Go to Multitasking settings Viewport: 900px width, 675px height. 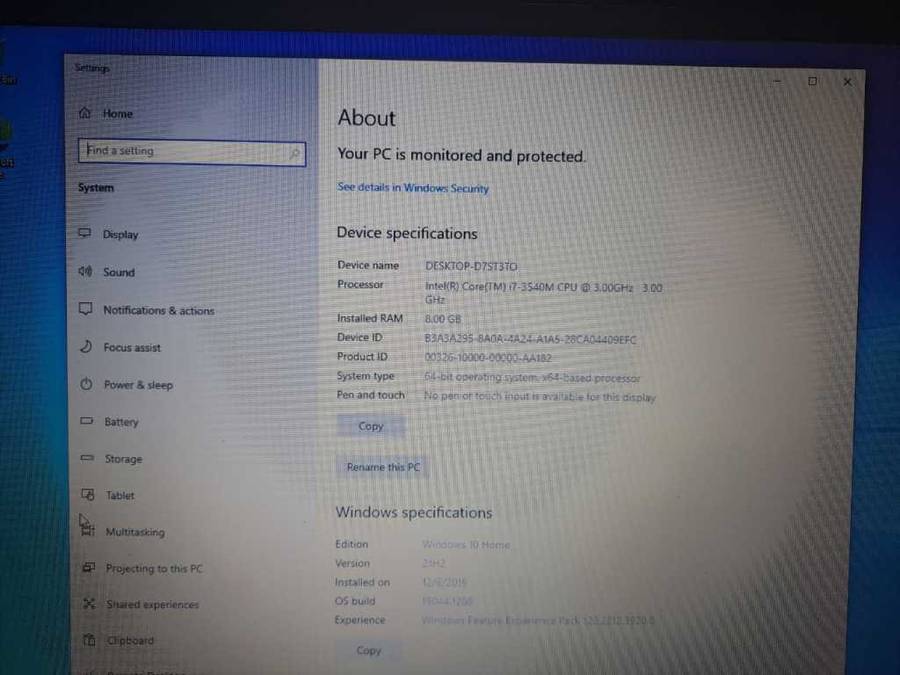134,532
